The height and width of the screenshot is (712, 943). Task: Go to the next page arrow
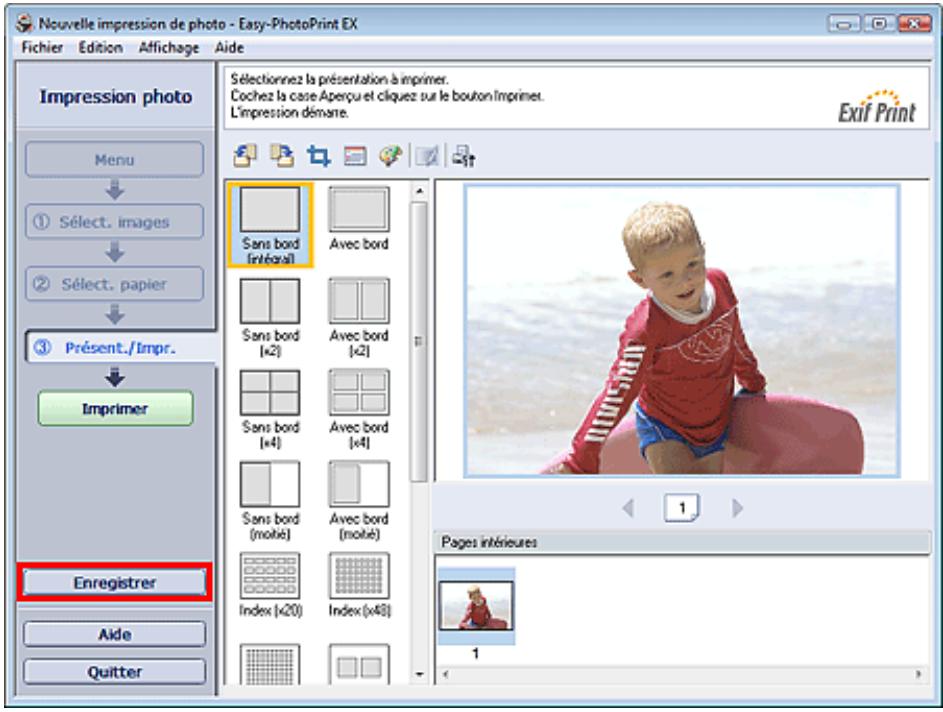[737, 508]
